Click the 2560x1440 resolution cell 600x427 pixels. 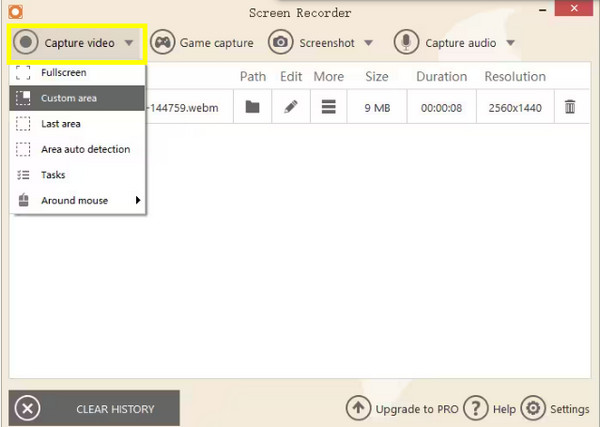click(515, 108)
